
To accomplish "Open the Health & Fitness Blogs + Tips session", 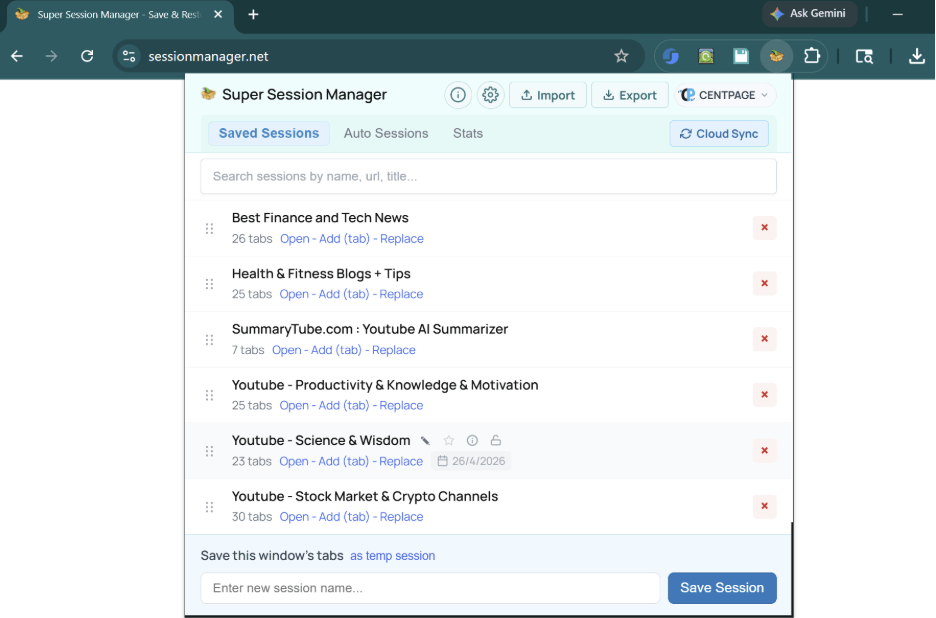I will tap(294, 294).
